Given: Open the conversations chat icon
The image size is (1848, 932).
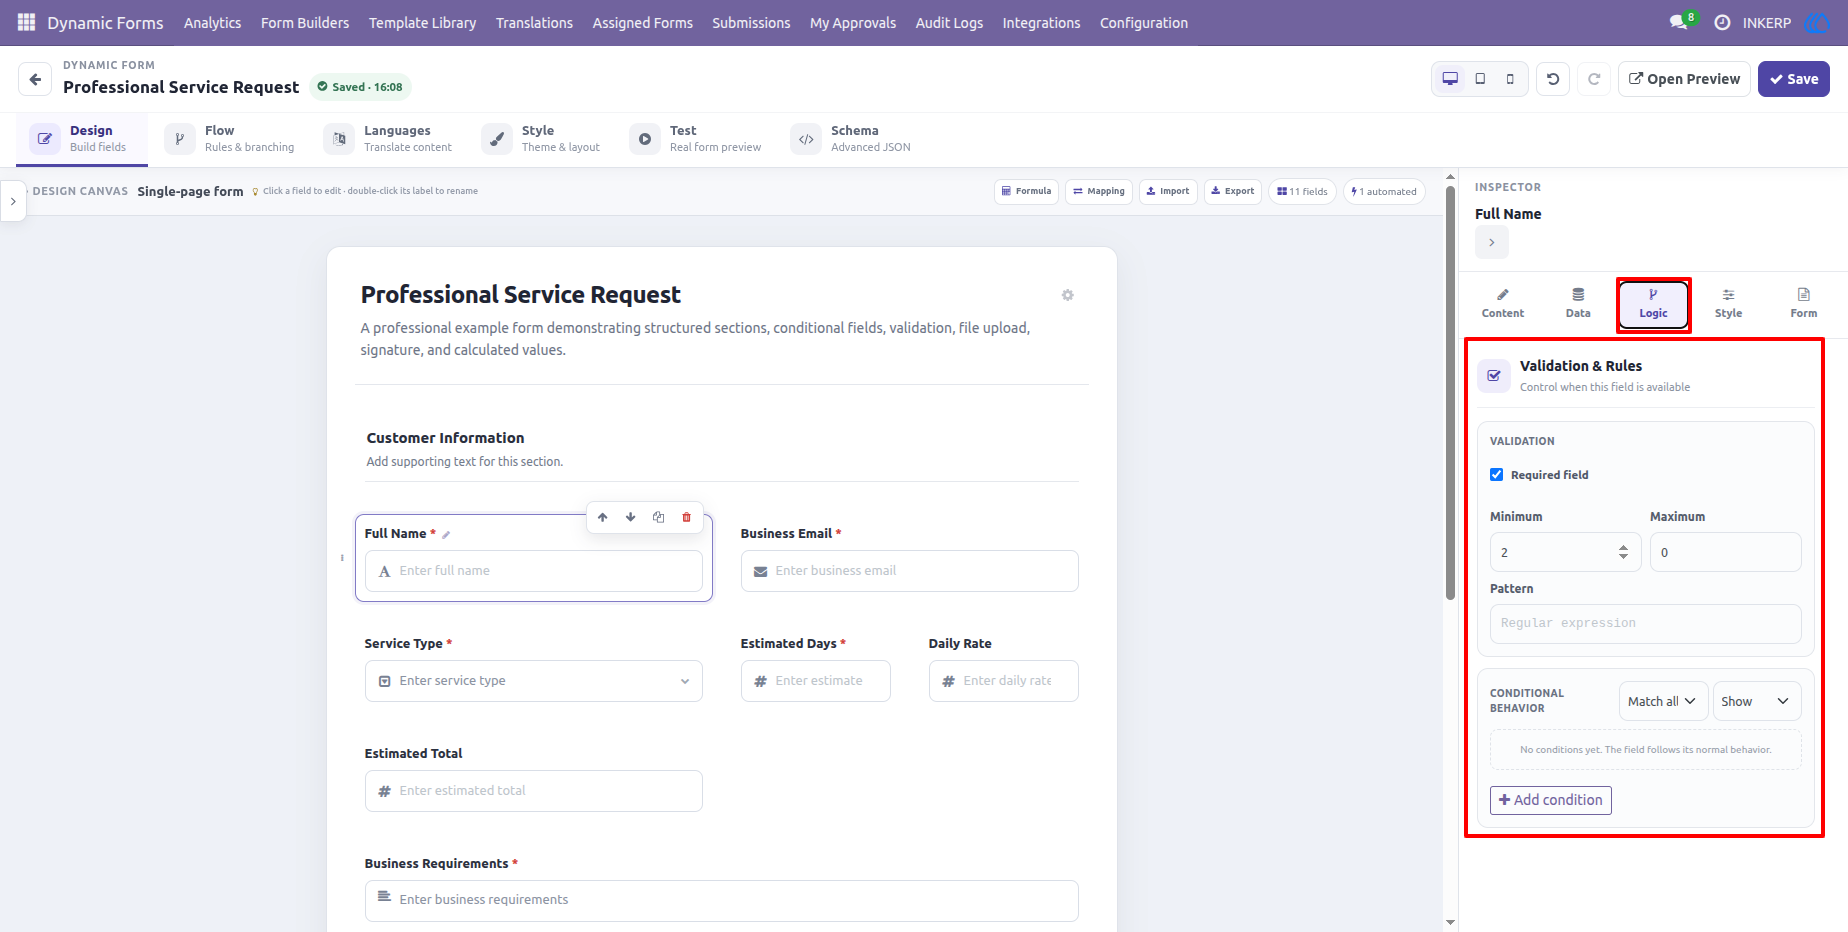Looking at the screenshot, I should pyautogui.click(x=1678, y=22).
